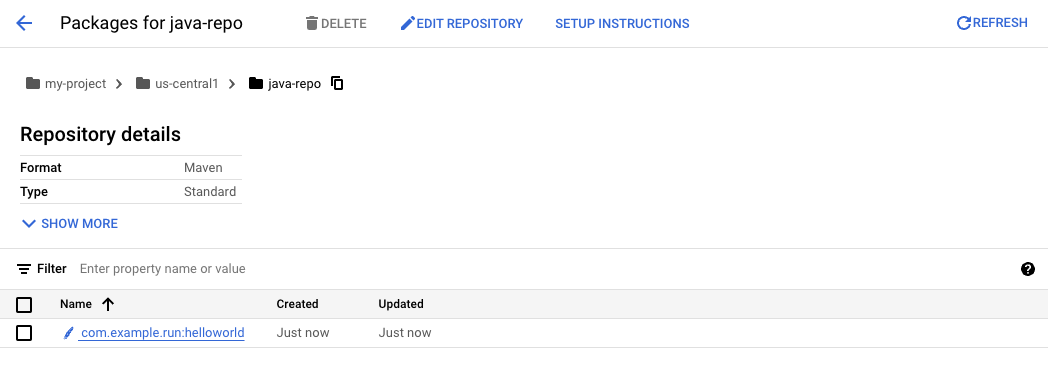The image size is (1048, 384).
Task: Click the Delete trash icon
Action: point(311,23)
